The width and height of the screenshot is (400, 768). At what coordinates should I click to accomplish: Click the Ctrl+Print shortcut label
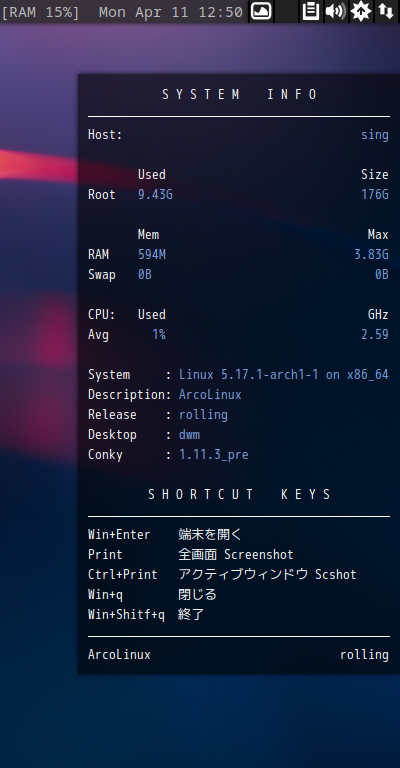[x=123, y=575]
